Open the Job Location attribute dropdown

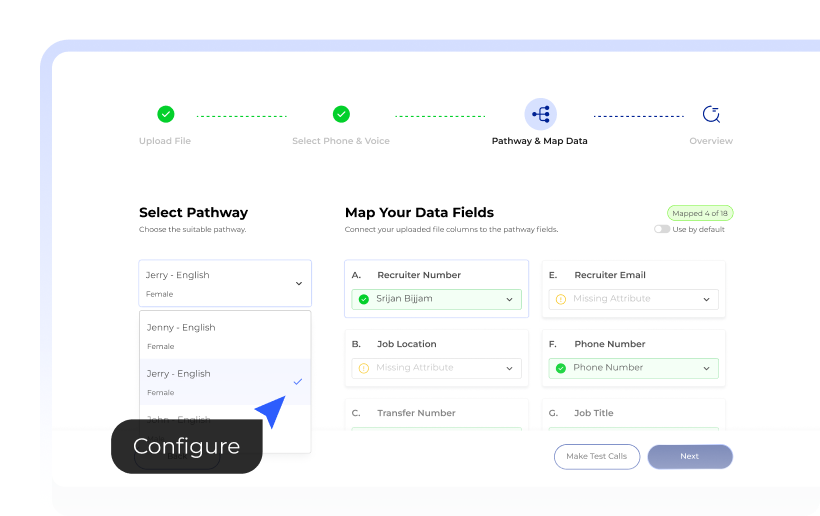[509, 368]
